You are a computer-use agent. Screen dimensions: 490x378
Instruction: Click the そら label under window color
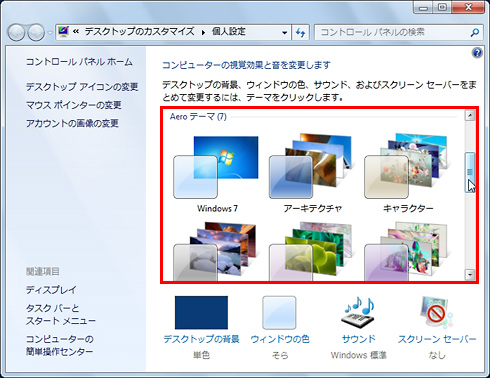click(280, 355)
